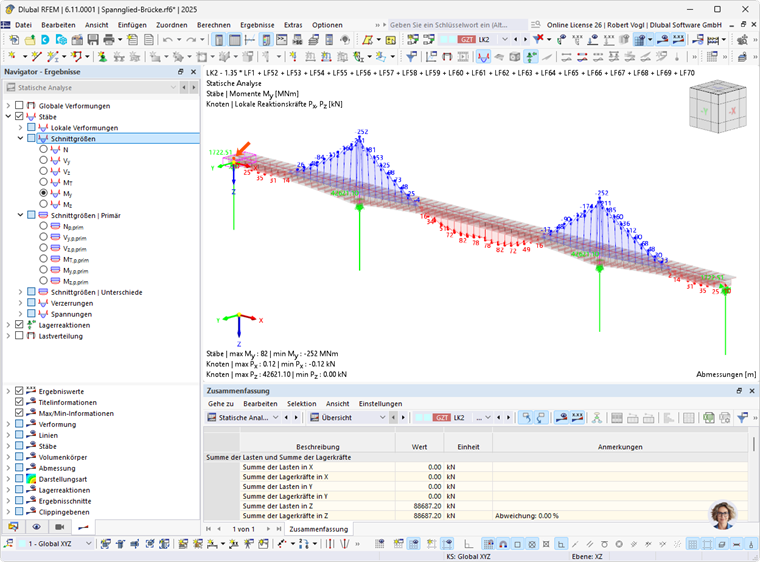Click the Darstellungsart color icon
Viewport: 760px width, 562px height.
[31, 479]
